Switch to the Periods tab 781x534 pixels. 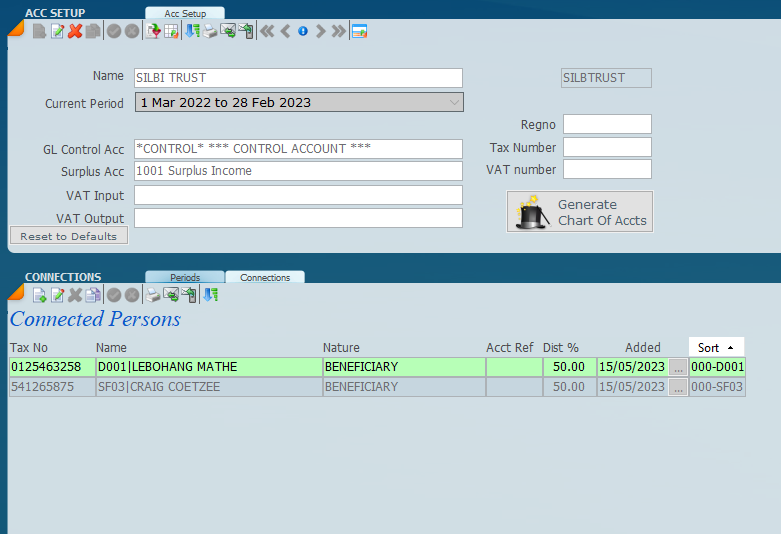coord(184,277)
